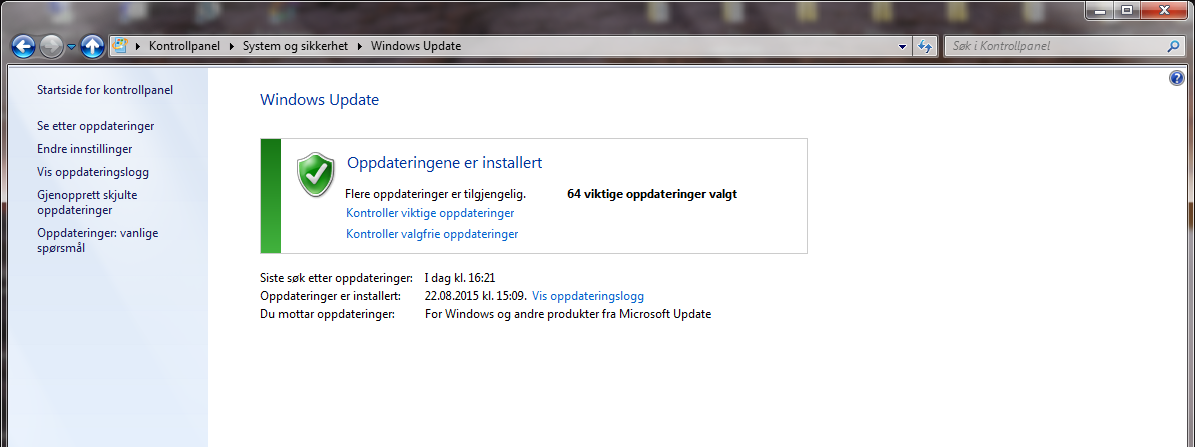Click Kontroller valgfrie oppdateringer link
Viewport: 1195px width, 447px height.
(x=432, y=235)
